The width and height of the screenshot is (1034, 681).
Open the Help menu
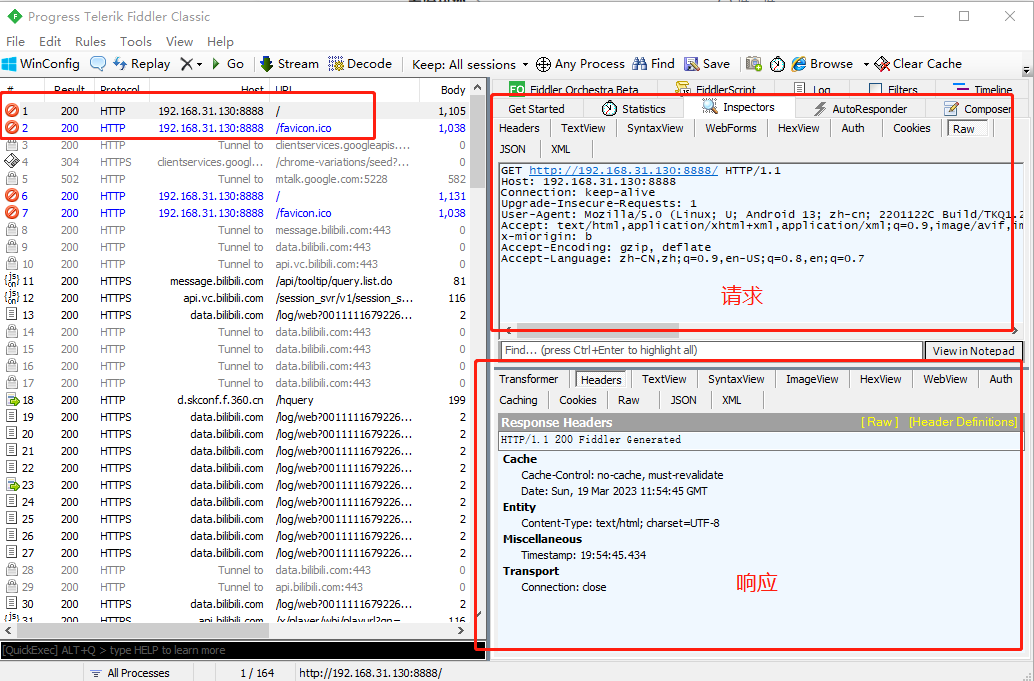(x=220, y=42)
